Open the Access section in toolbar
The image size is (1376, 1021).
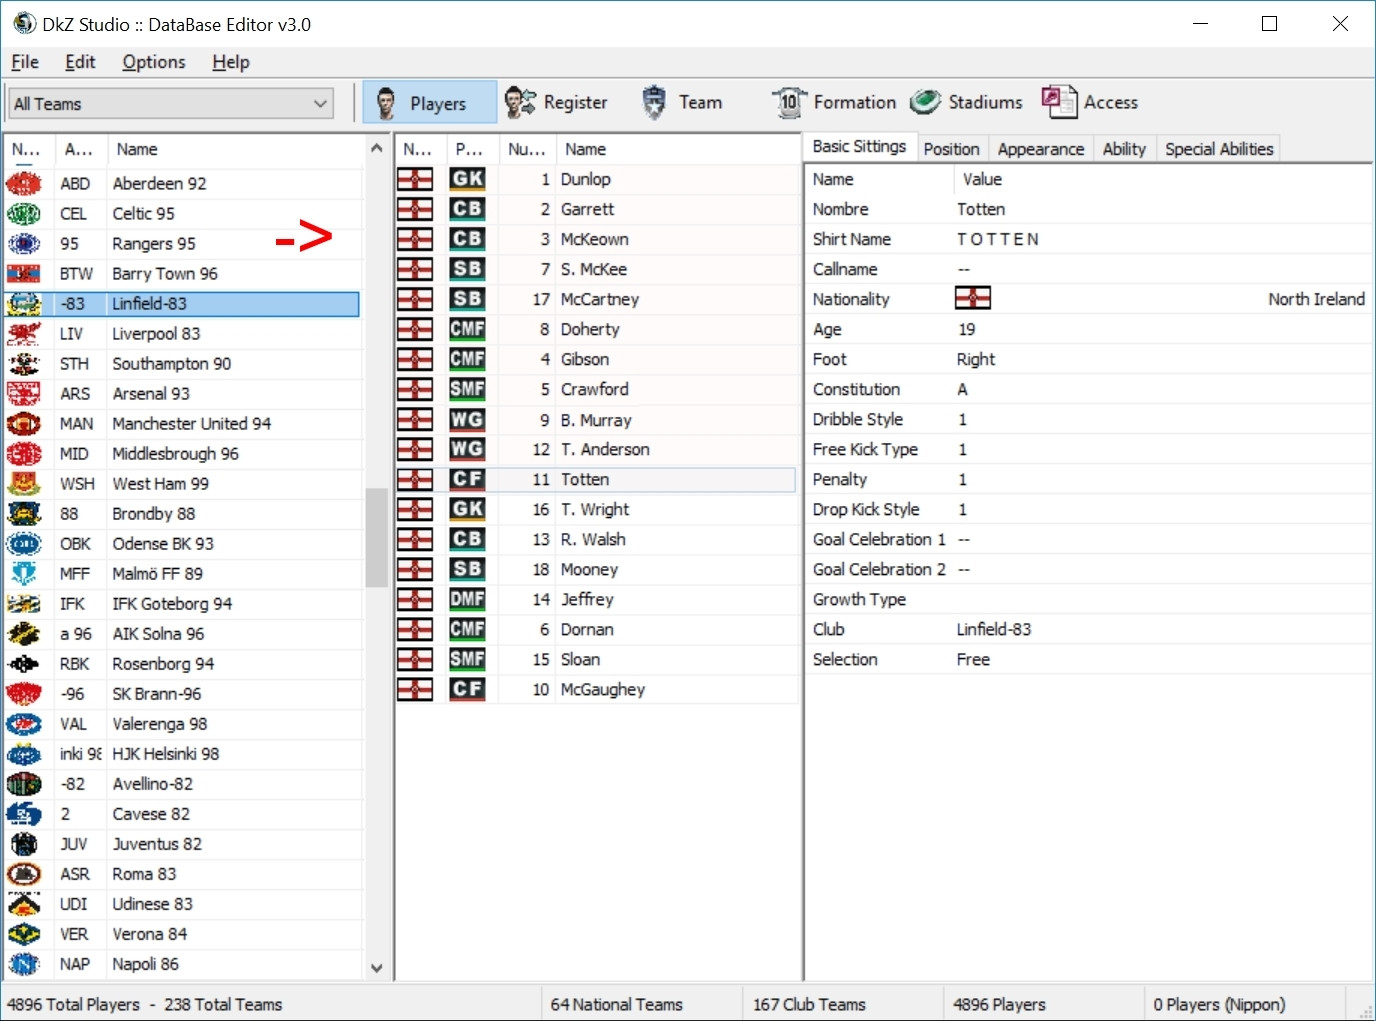pyautogui.click(x=1090, y=102)
